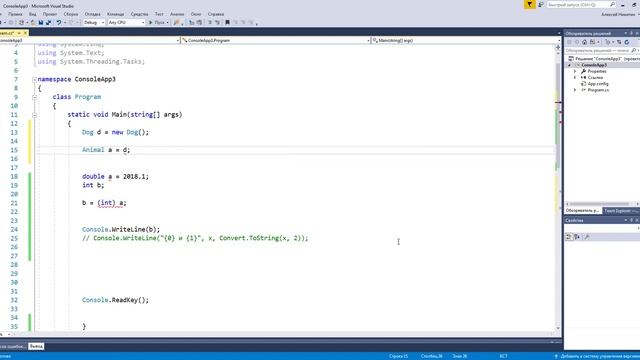
Task: Click the Alphabetical sort icon in Properties
Action: (577, 237)
